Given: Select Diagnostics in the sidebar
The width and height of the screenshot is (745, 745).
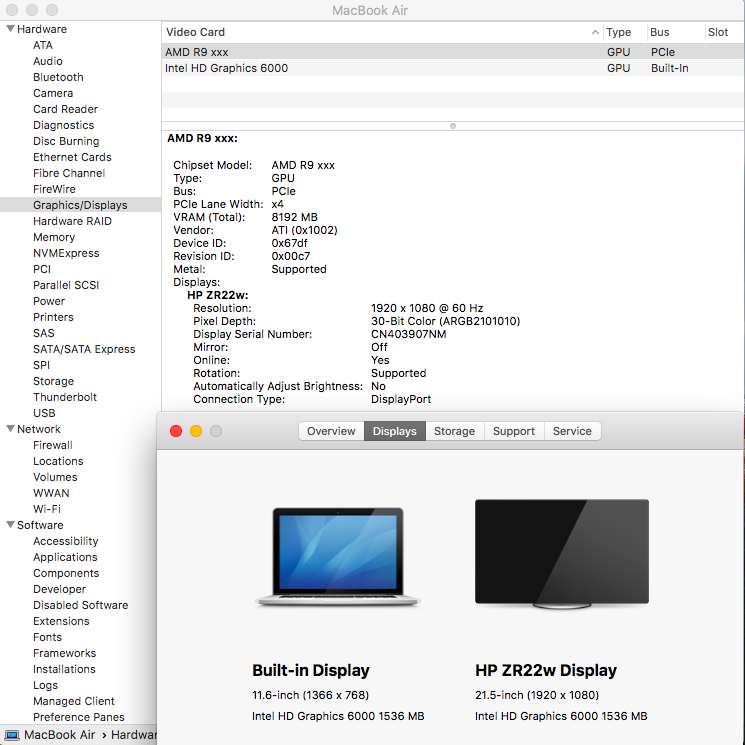Looking at the screenshot, I should (x=63, y=125).
